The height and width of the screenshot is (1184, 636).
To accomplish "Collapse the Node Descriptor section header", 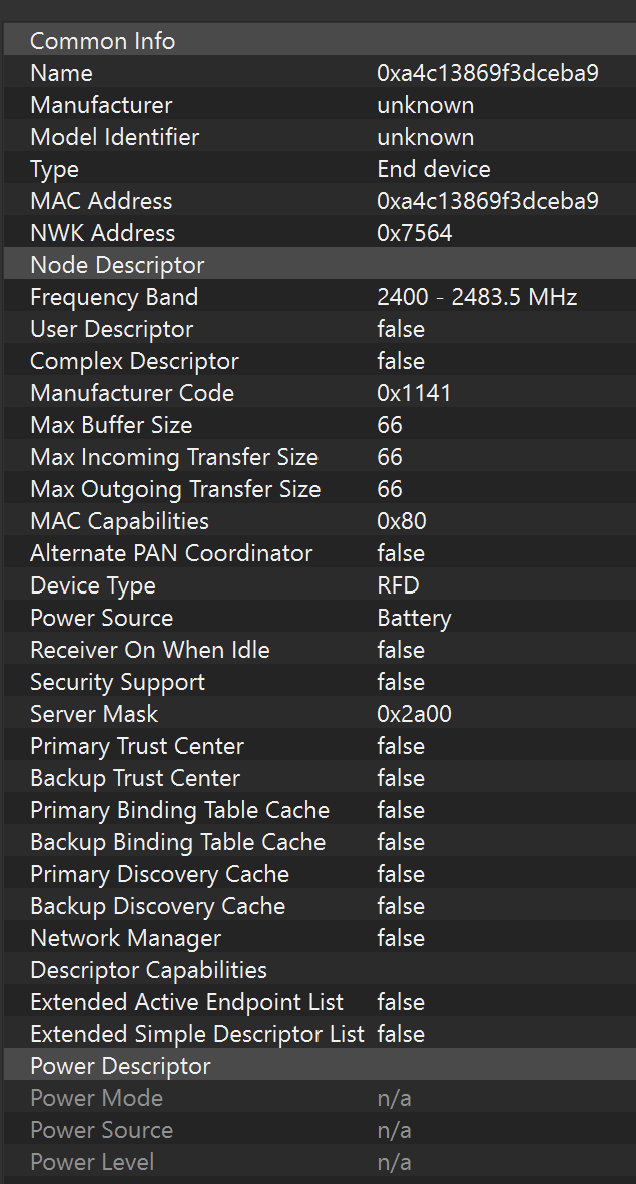I will [117, 265].
